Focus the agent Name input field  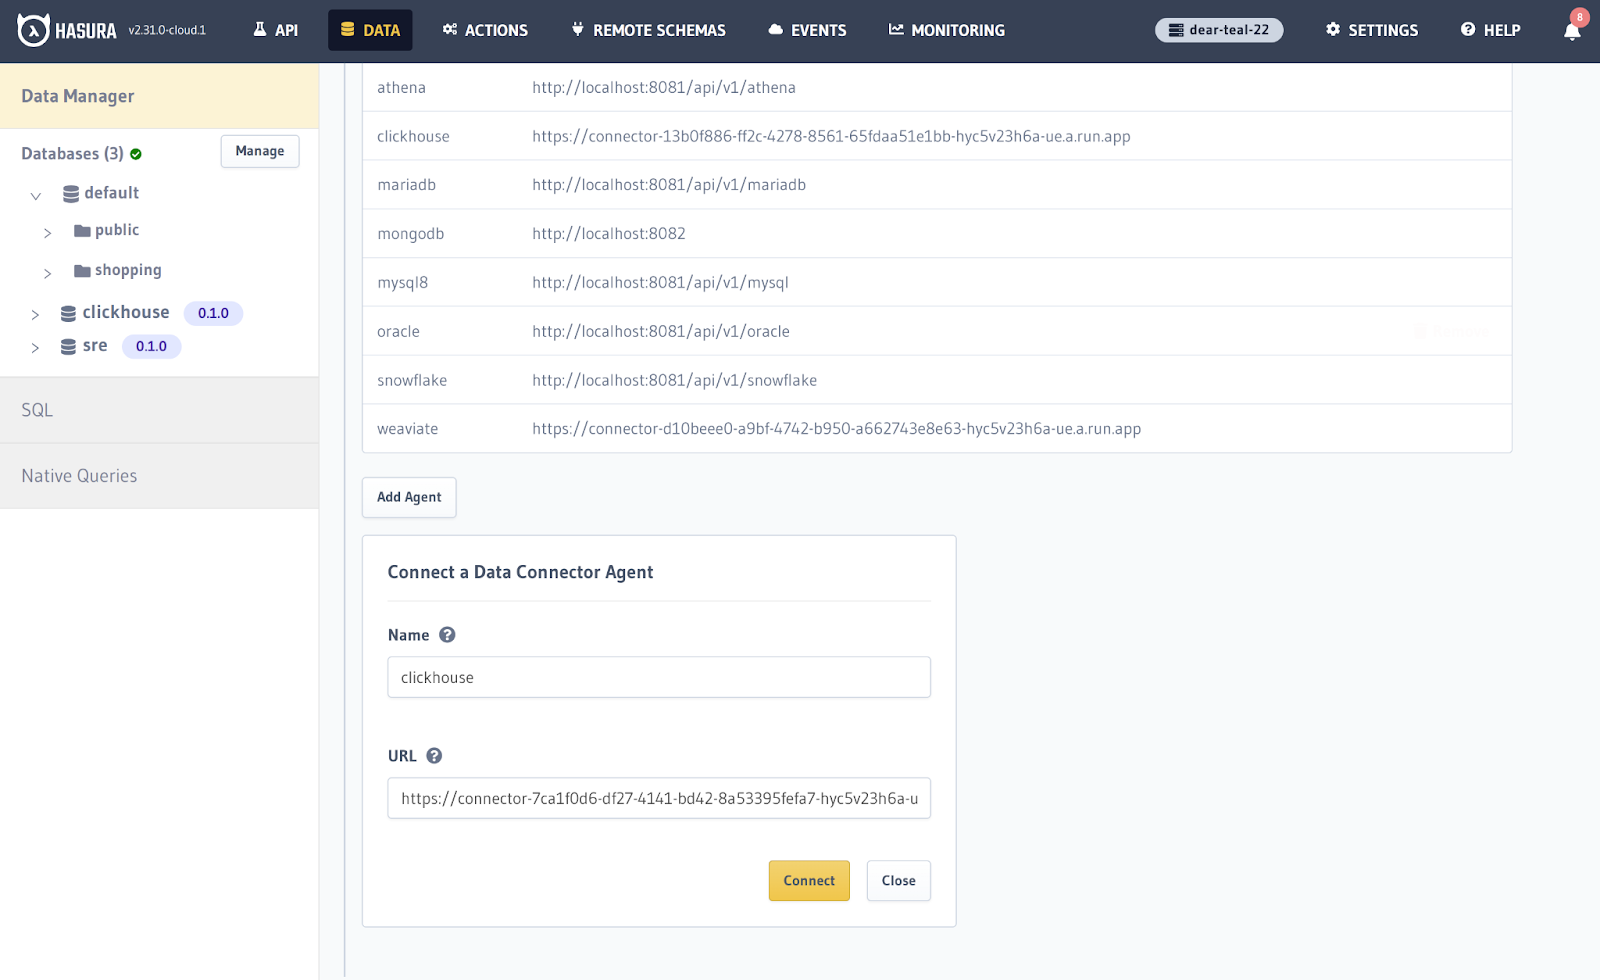pyautogui.click(x=659, y=677)
